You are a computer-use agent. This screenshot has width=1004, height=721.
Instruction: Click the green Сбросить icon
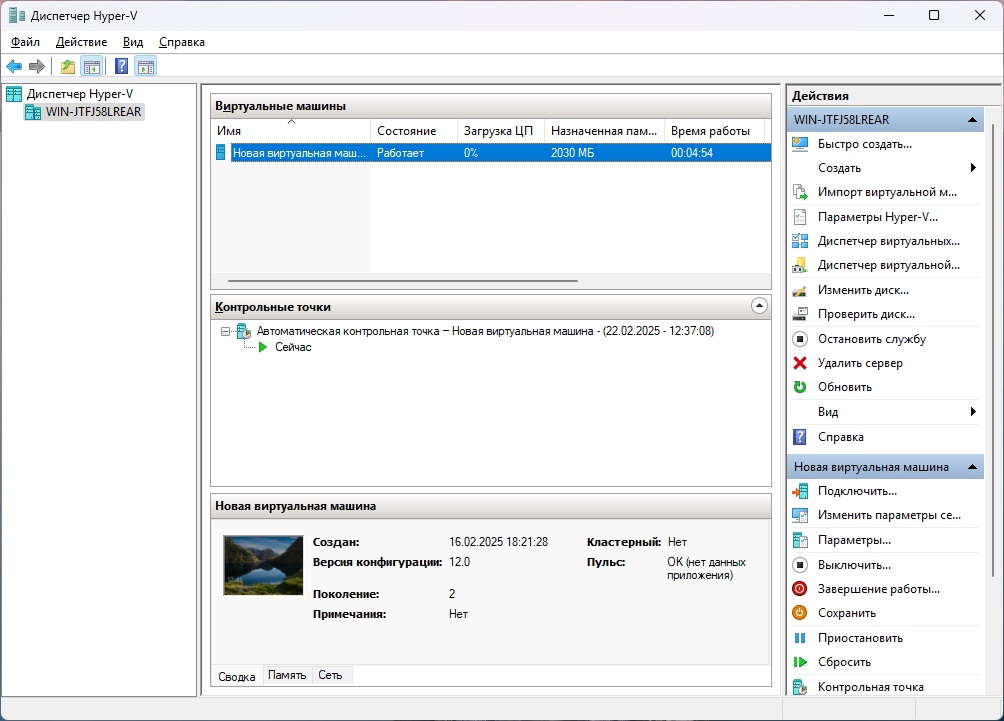[800, 662]
